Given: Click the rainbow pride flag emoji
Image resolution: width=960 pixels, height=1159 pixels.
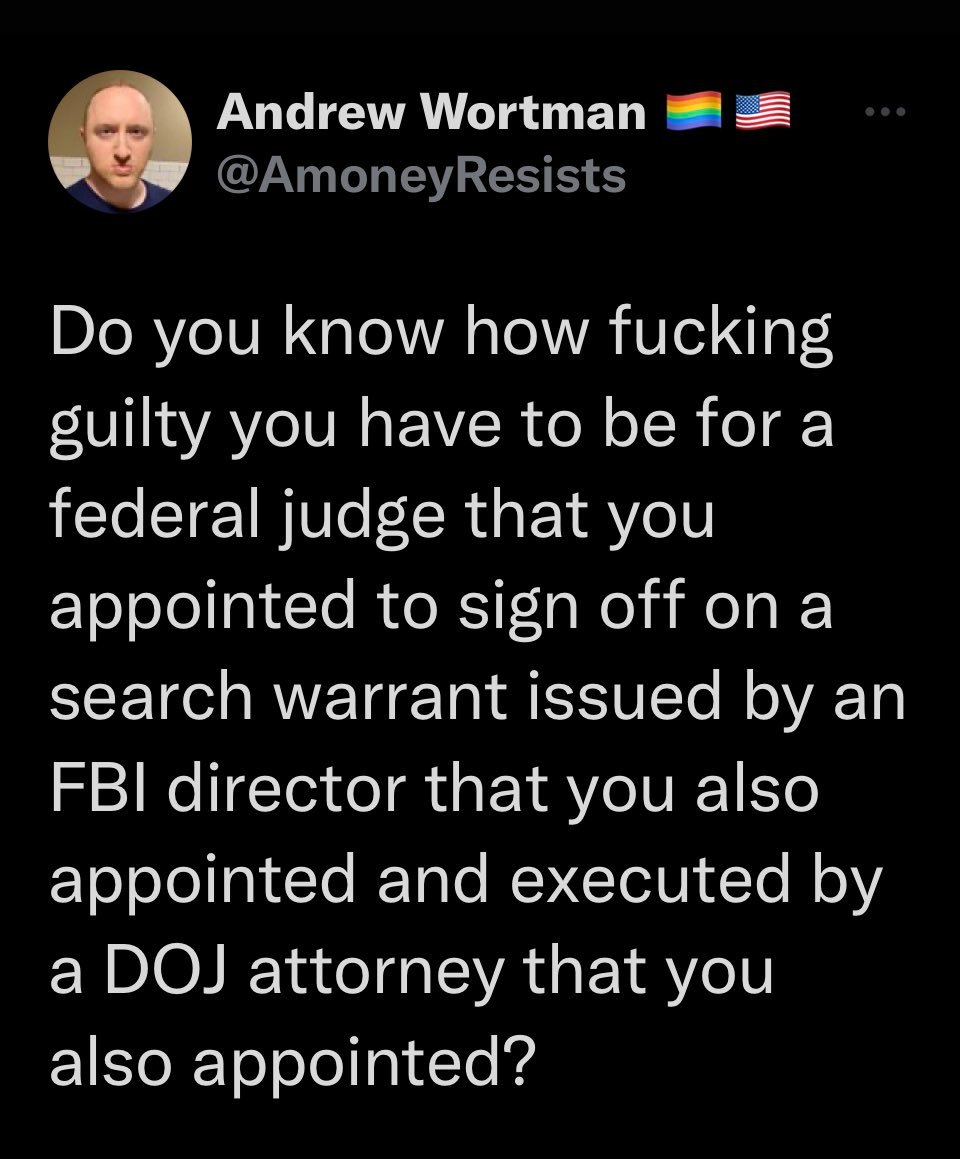Looking at the screenshot, I should pyautogui.click(x=693, y=112).
